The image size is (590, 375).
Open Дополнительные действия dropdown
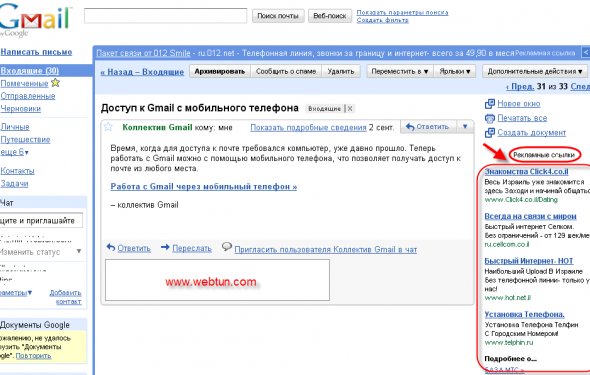tap(535, 71)
